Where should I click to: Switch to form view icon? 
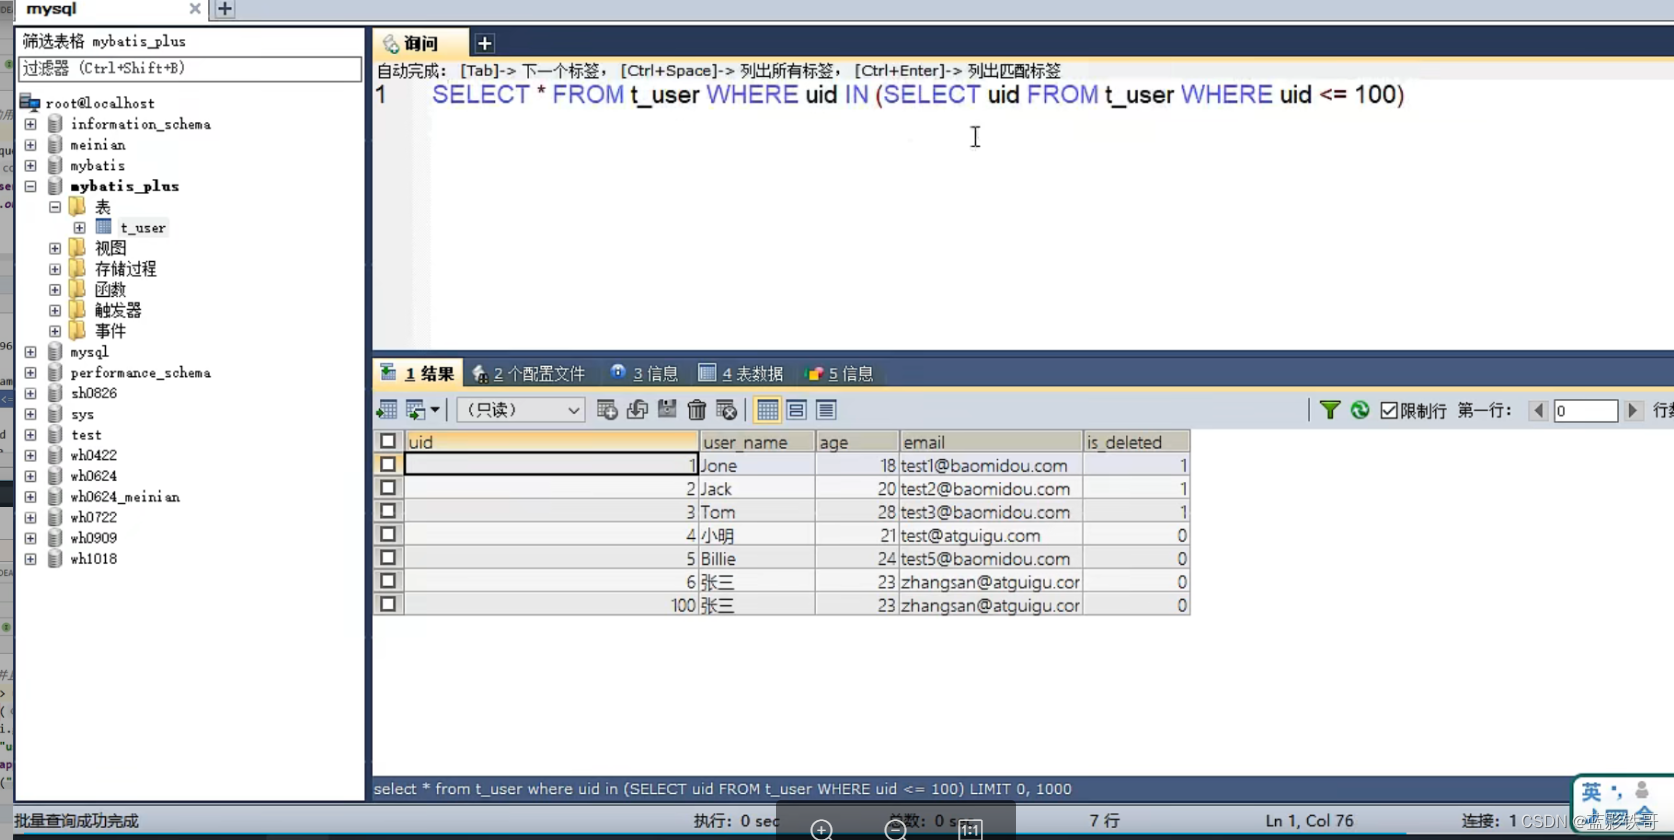coord(797,410)
